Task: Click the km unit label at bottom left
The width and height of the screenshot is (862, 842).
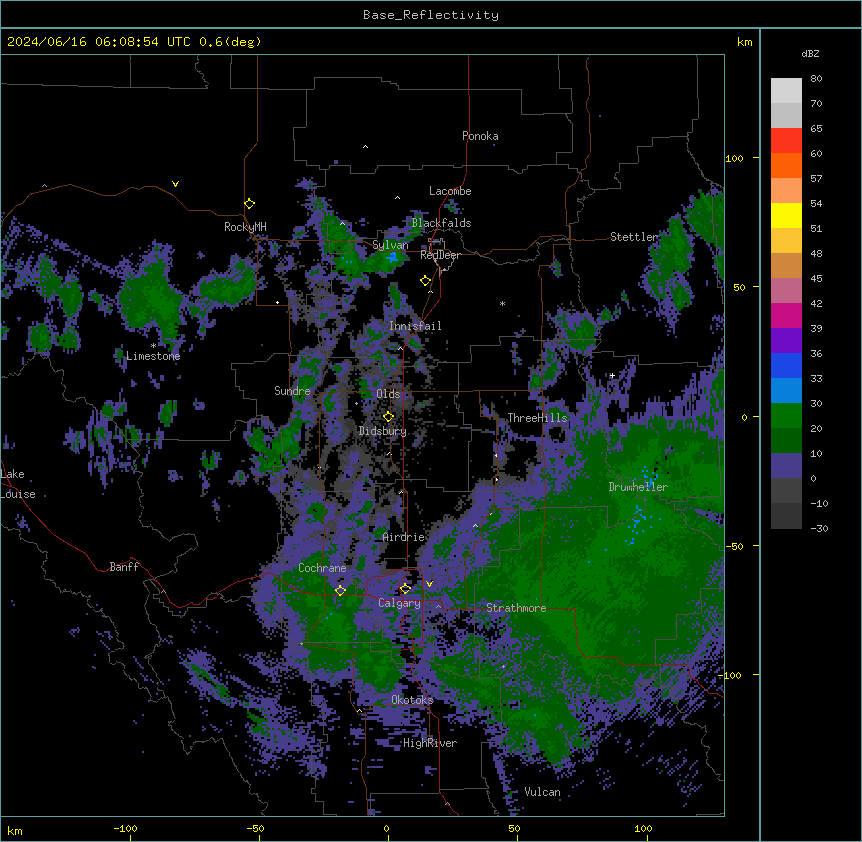Action: coord(15,830)
